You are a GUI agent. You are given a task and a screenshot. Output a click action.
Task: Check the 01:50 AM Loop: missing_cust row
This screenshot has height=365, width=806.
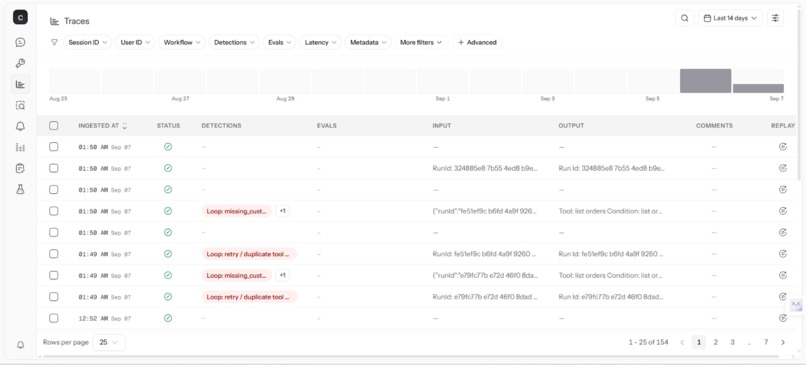pos(53,211)
